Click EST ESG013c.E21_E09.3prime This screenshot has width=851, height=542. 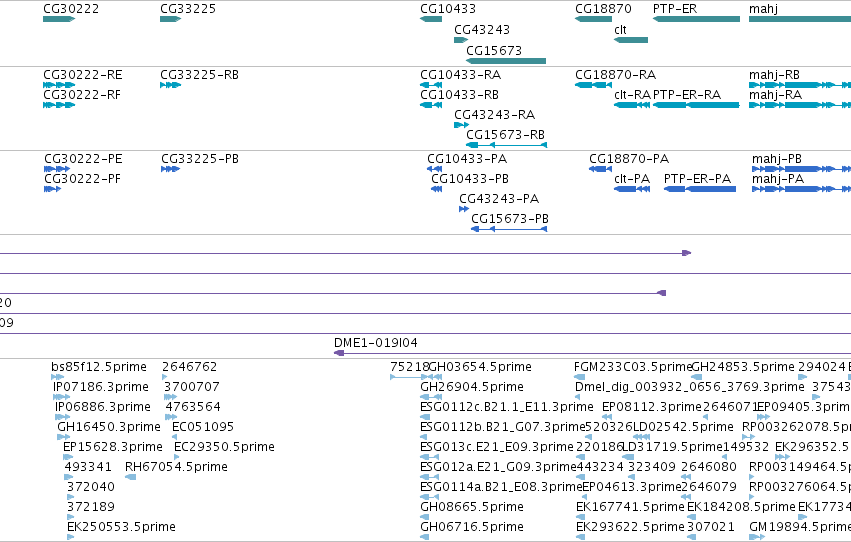coord(430,457)
